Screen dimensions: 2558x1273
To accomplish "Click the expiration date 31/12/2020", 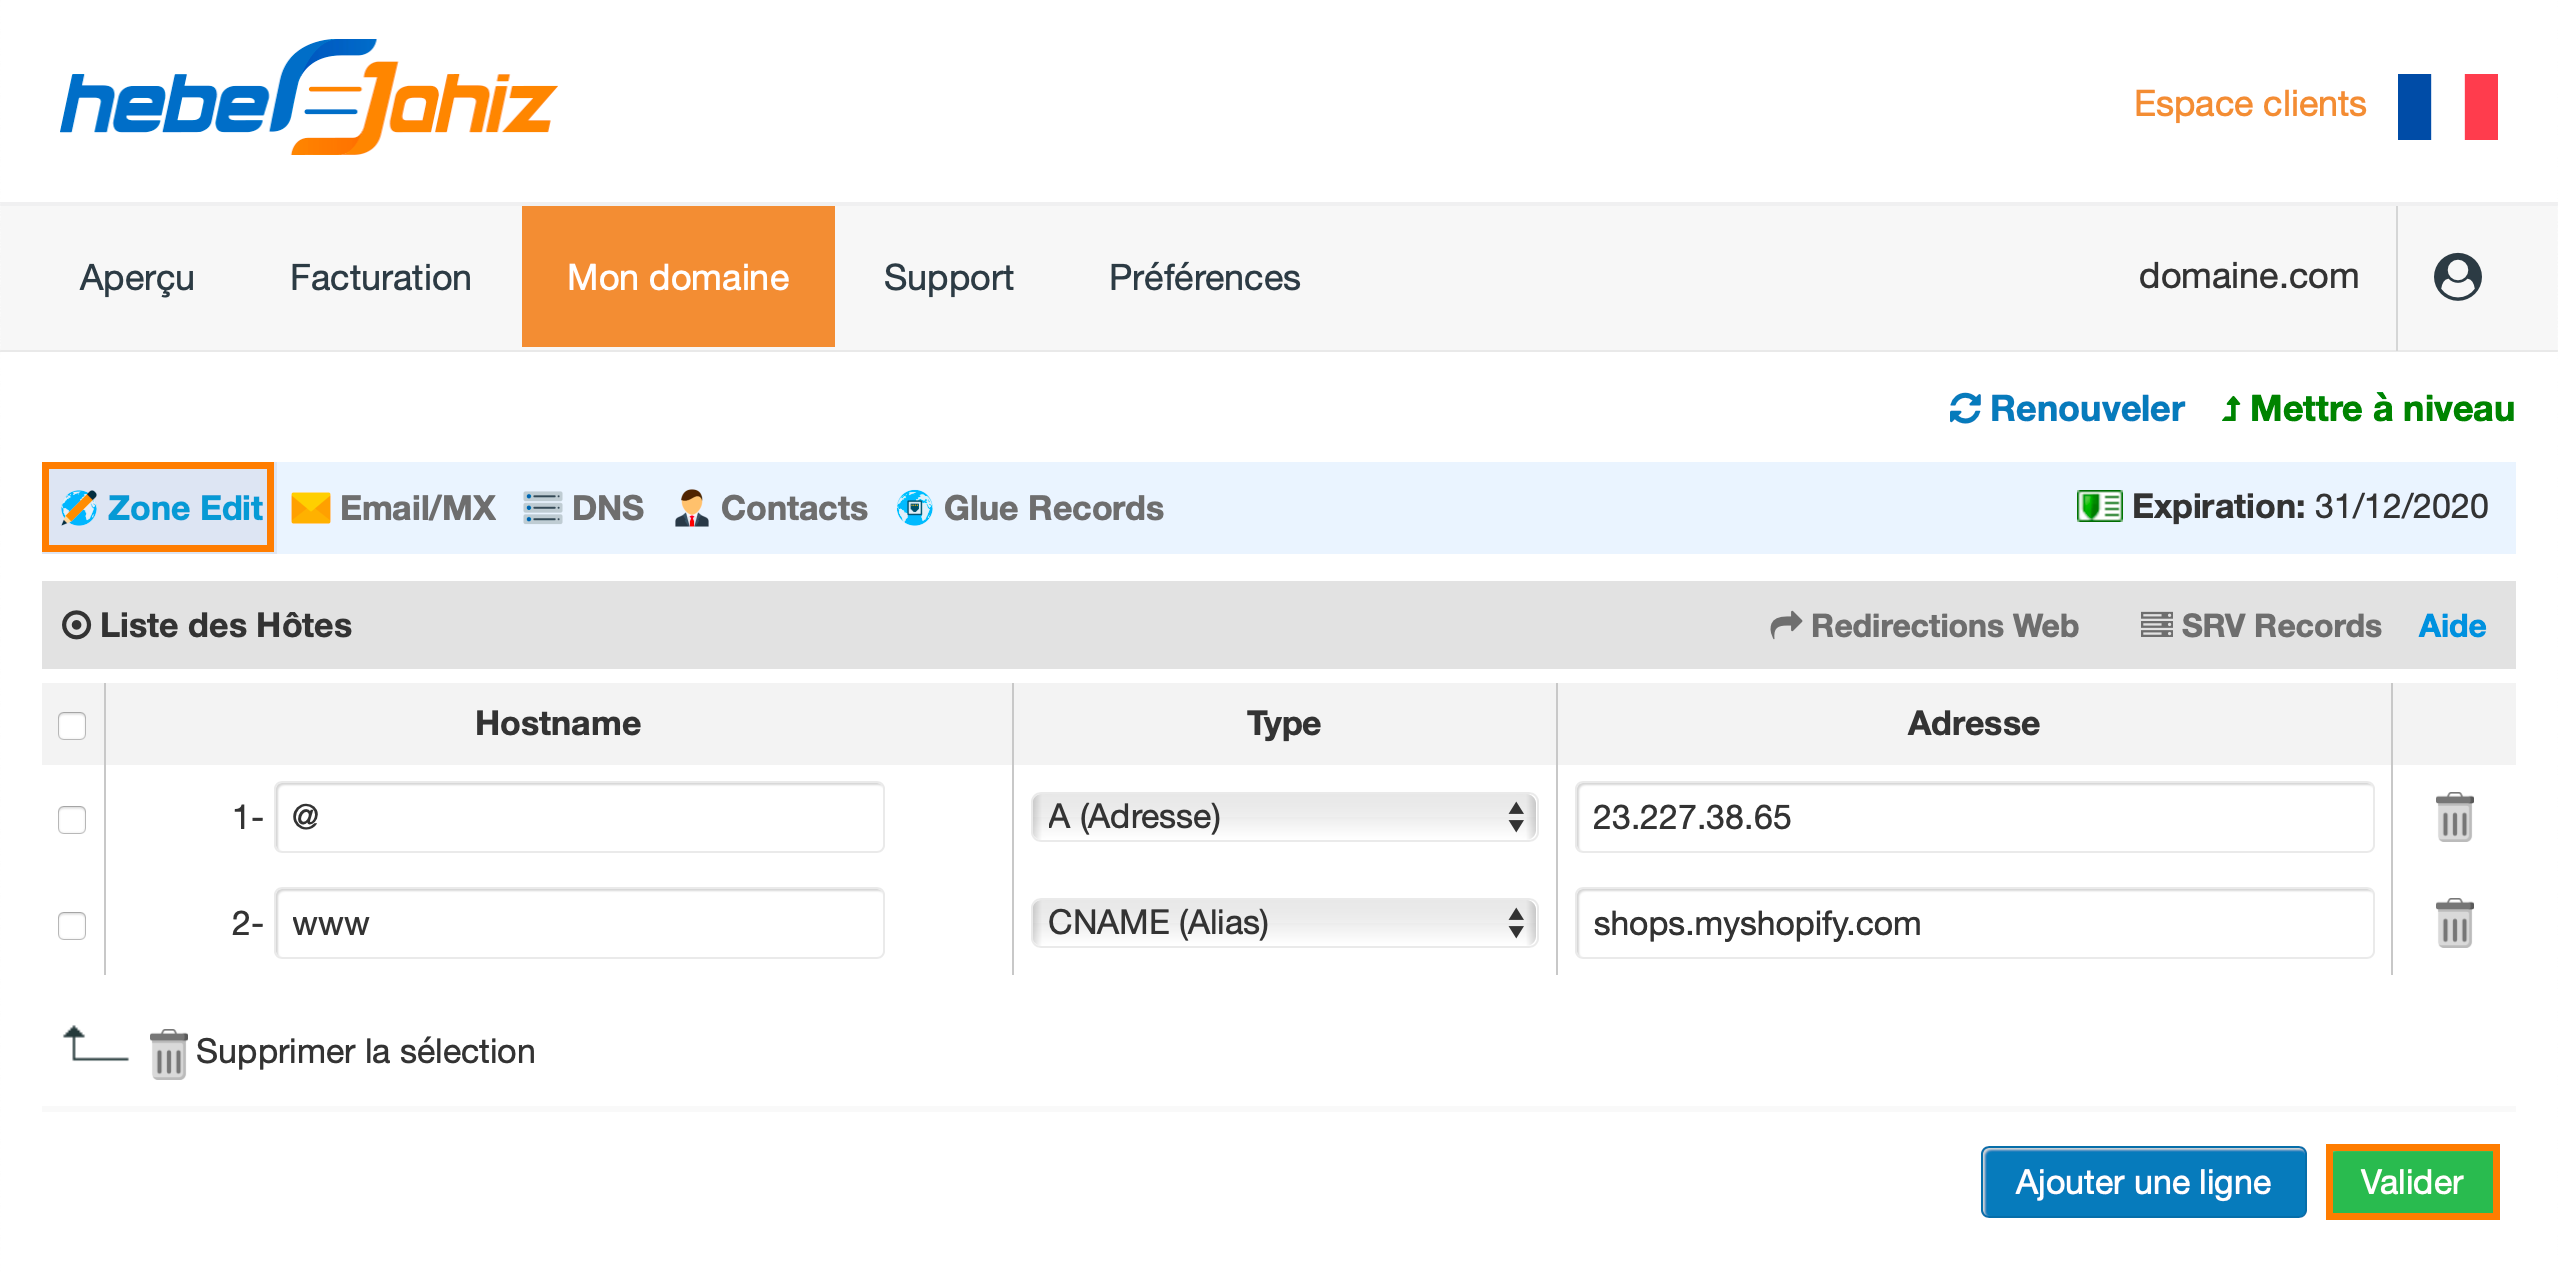I will (x=2401, y=506).
